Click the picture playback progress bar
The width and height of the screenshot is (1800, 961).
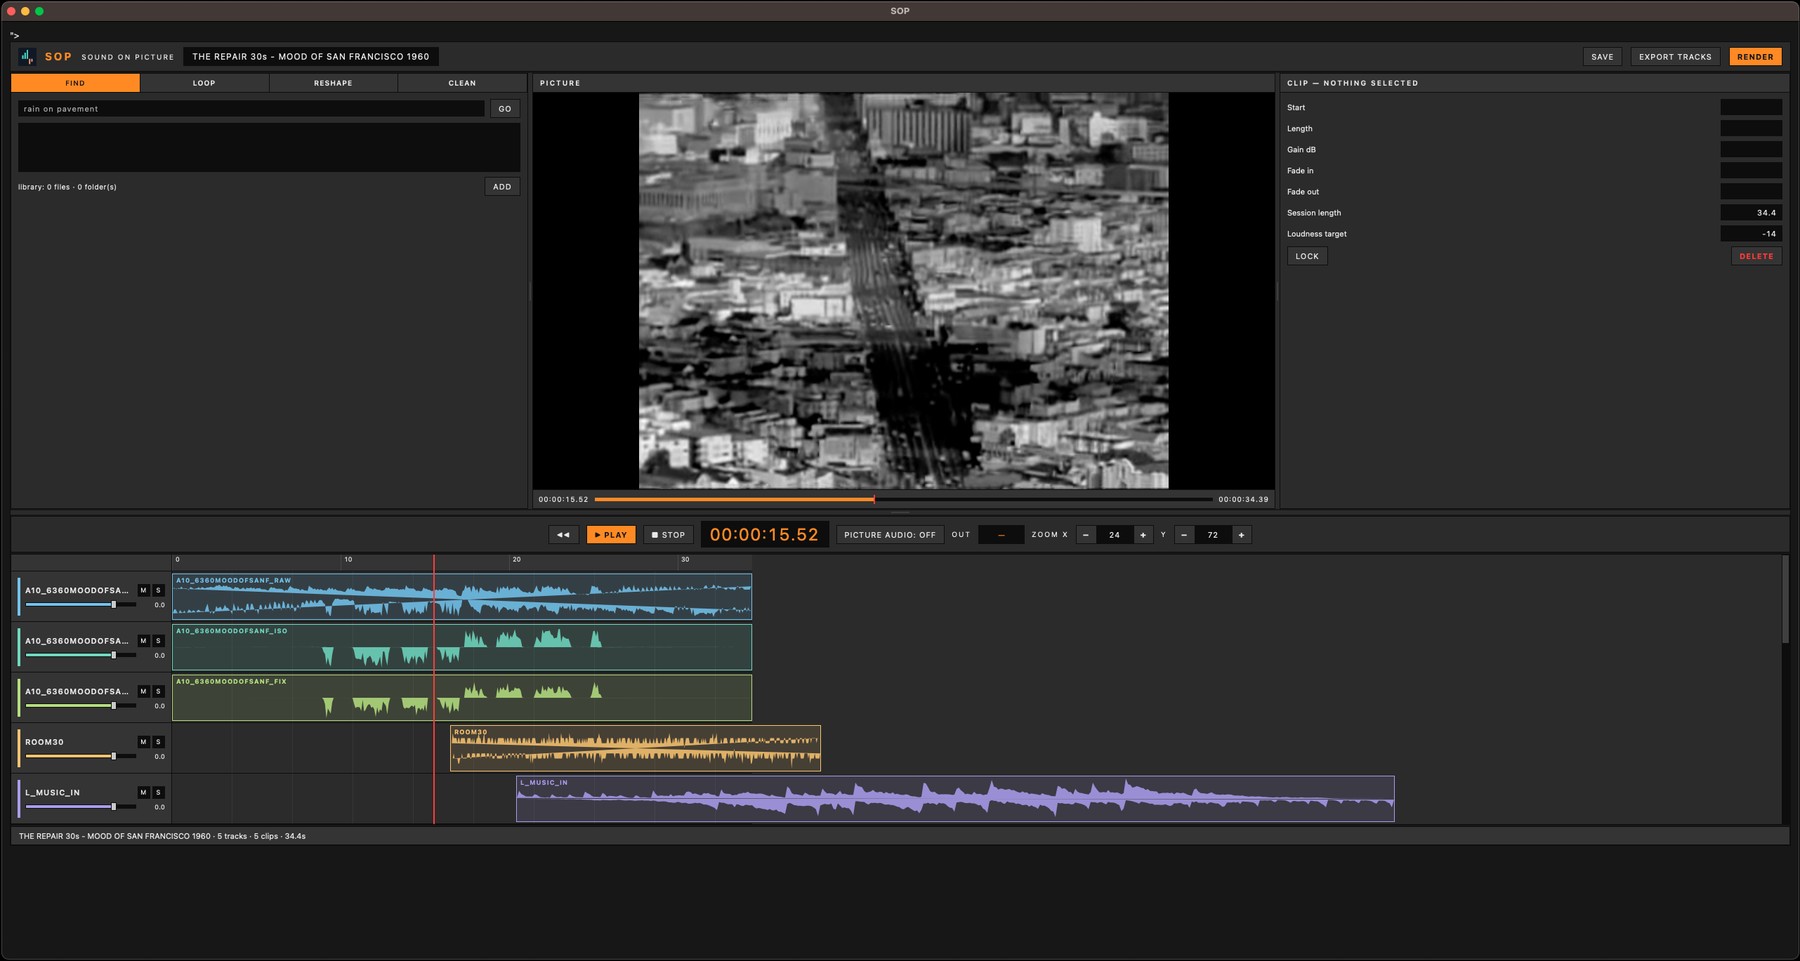coord(903,499)
